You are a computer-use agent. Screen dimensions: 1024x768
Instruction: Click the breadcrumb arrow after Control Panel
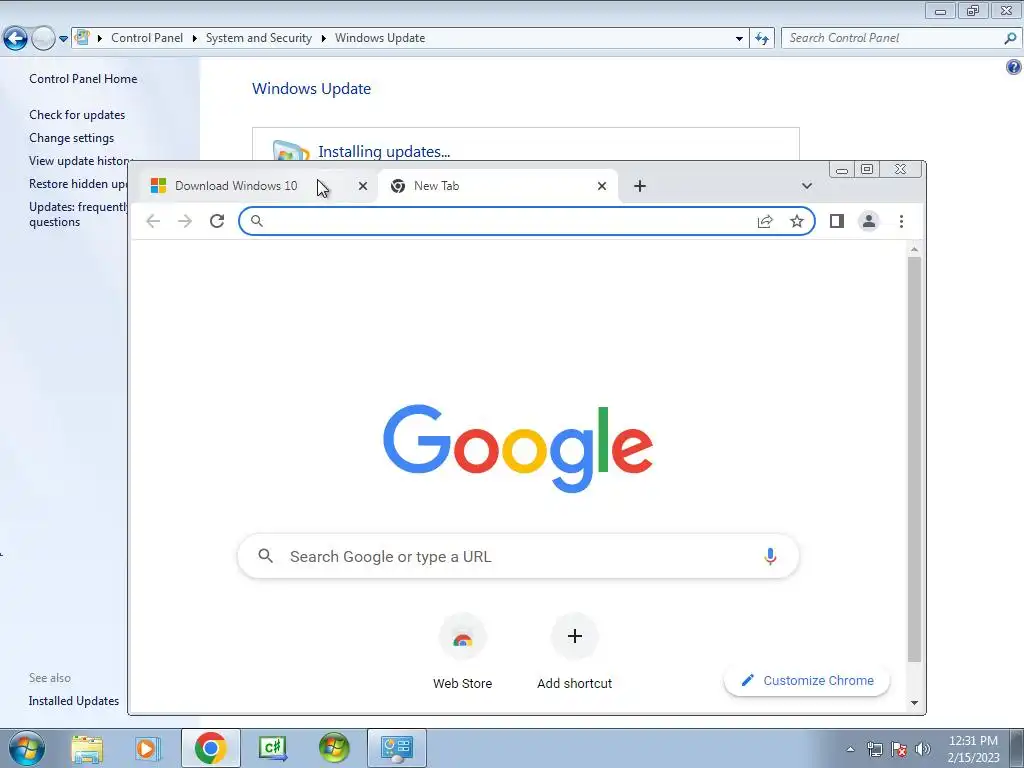point(195,39)
